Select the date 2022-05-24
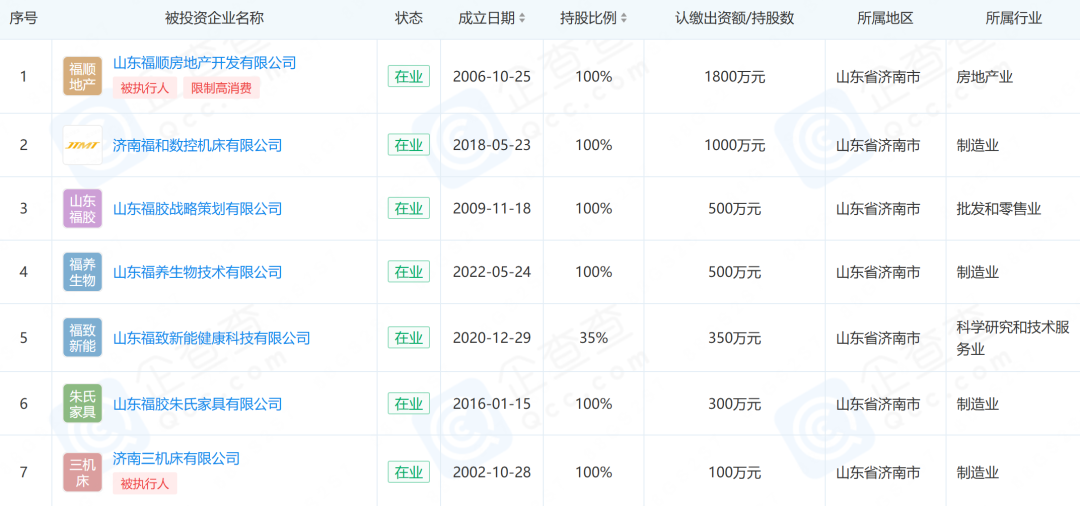 492,272
